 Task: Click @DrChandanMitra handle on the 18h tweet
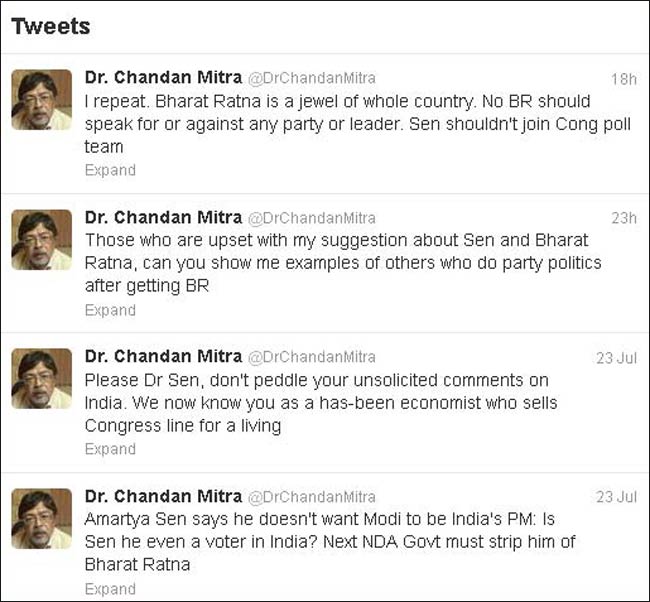(311, 79)
